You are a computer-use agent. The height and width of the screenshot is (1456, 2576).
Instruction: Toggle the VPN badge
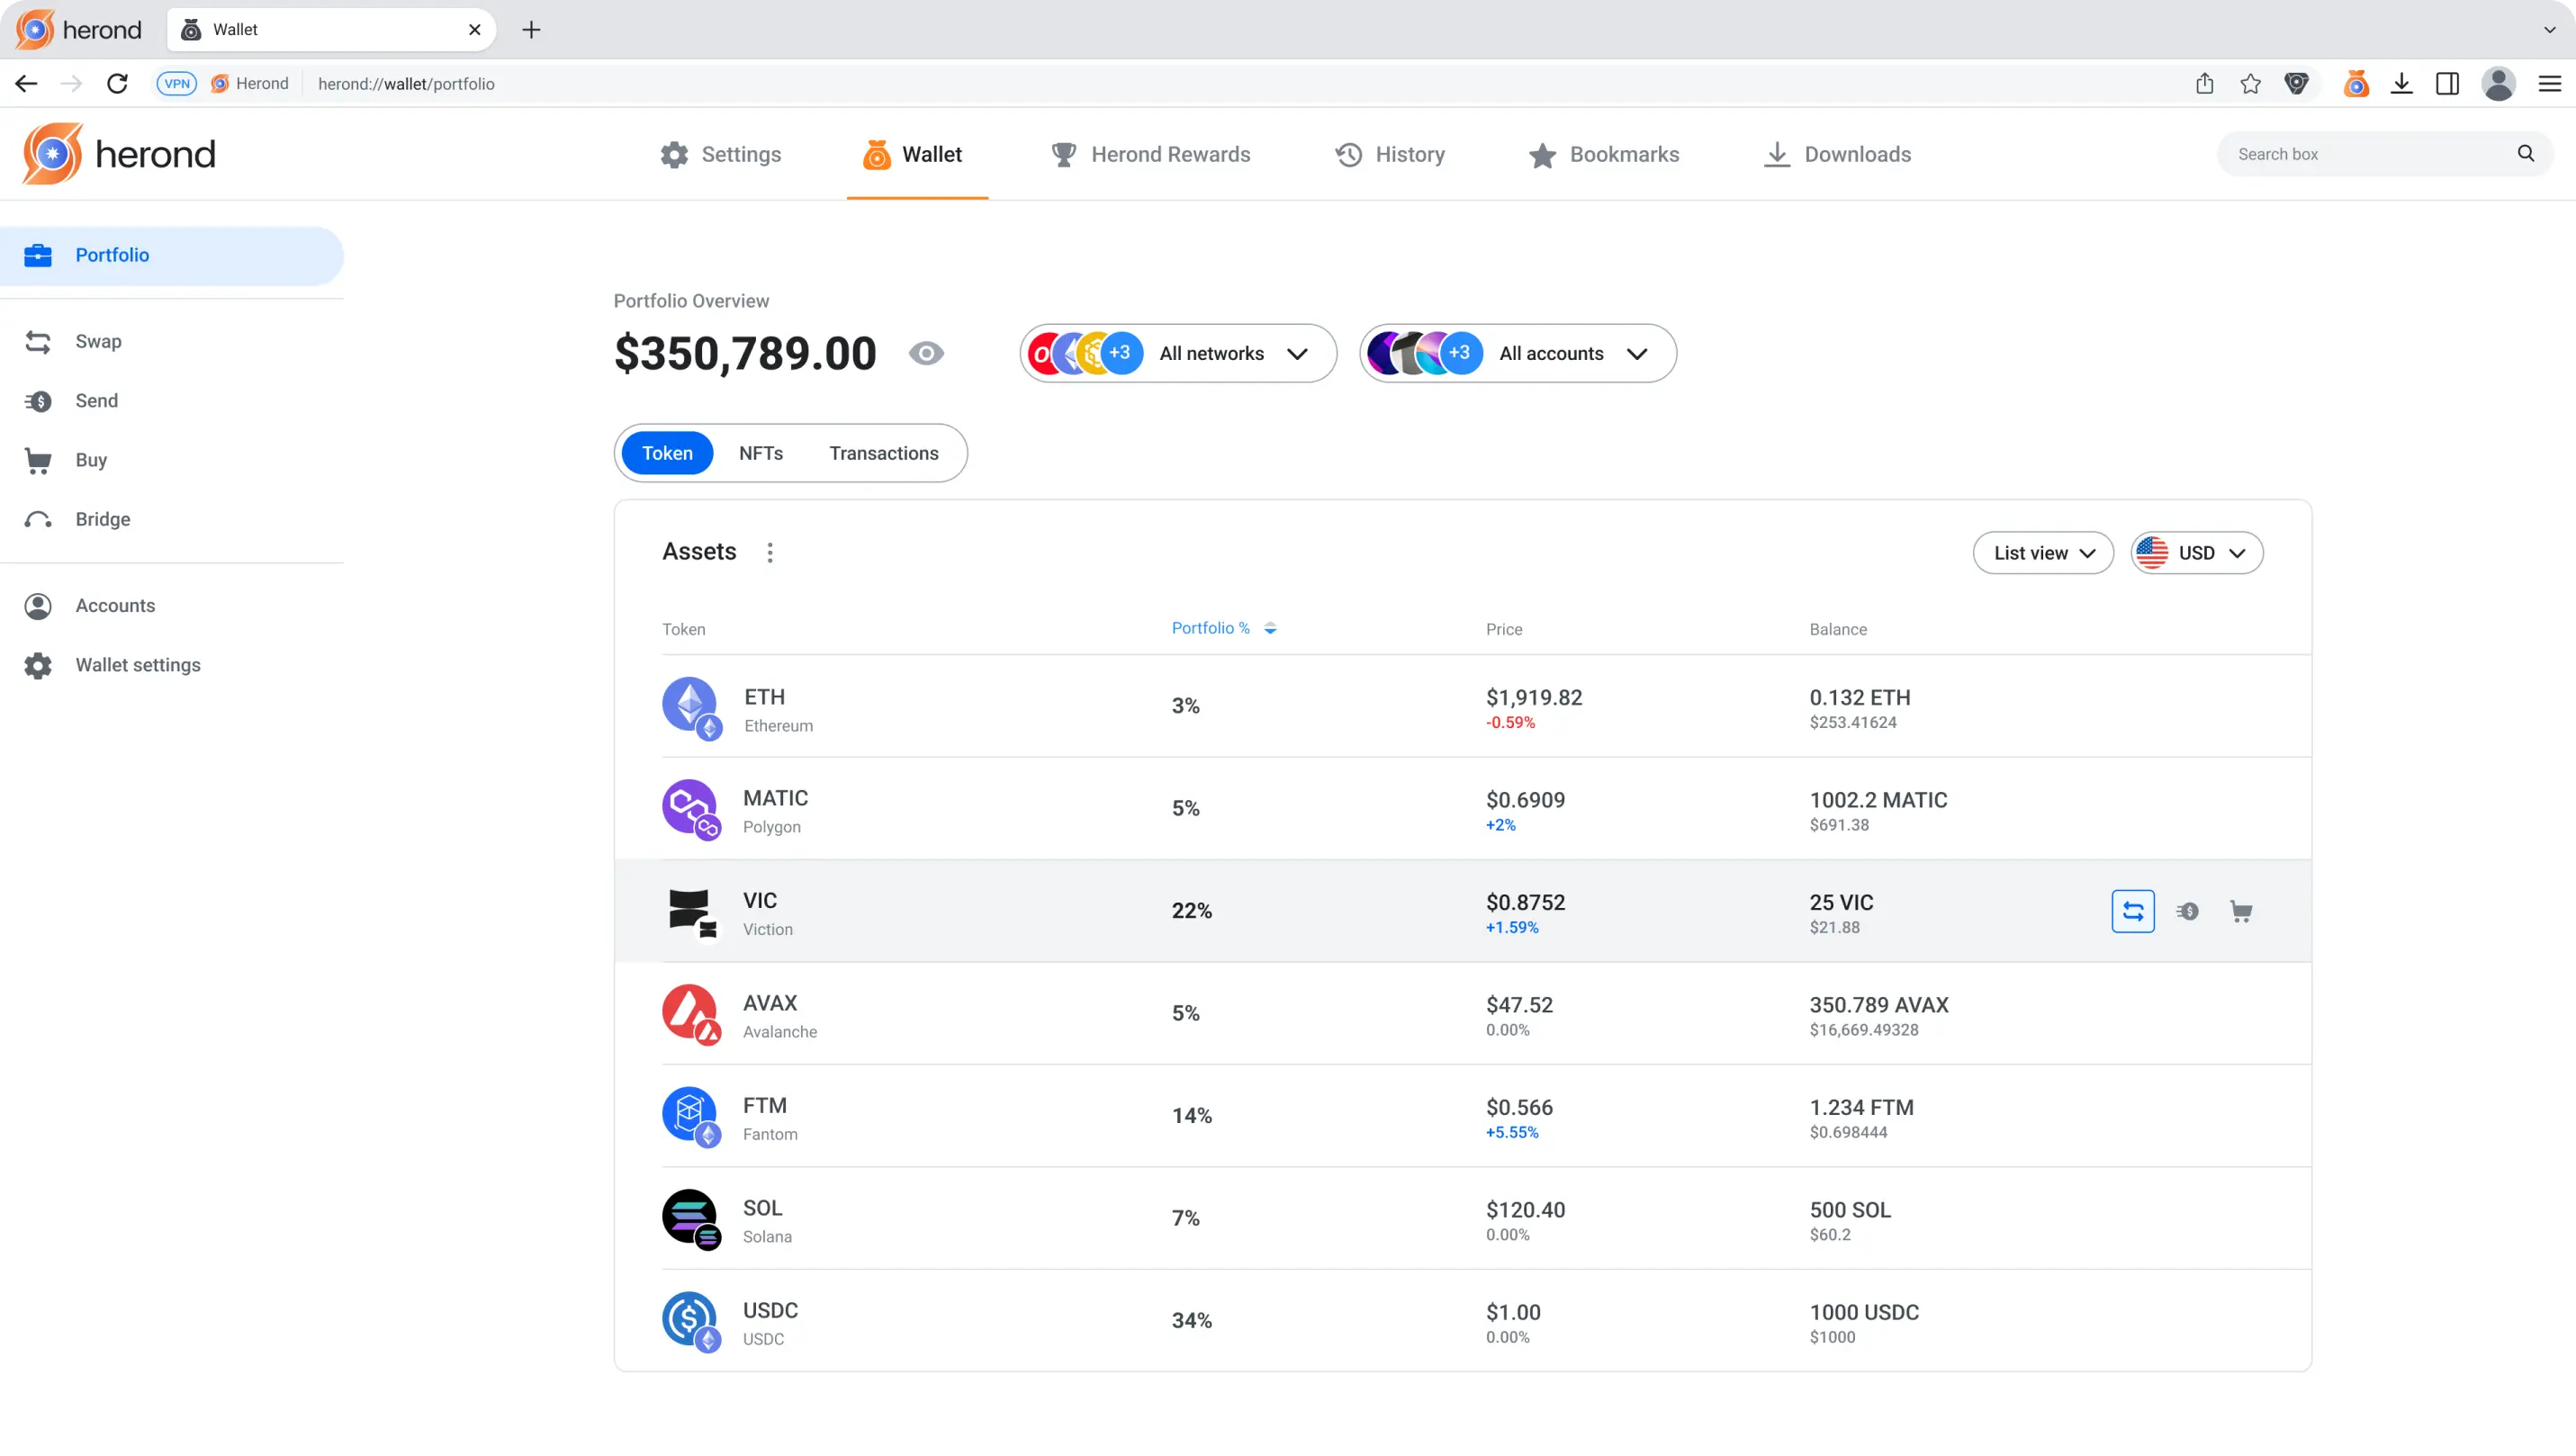(177, 84)
